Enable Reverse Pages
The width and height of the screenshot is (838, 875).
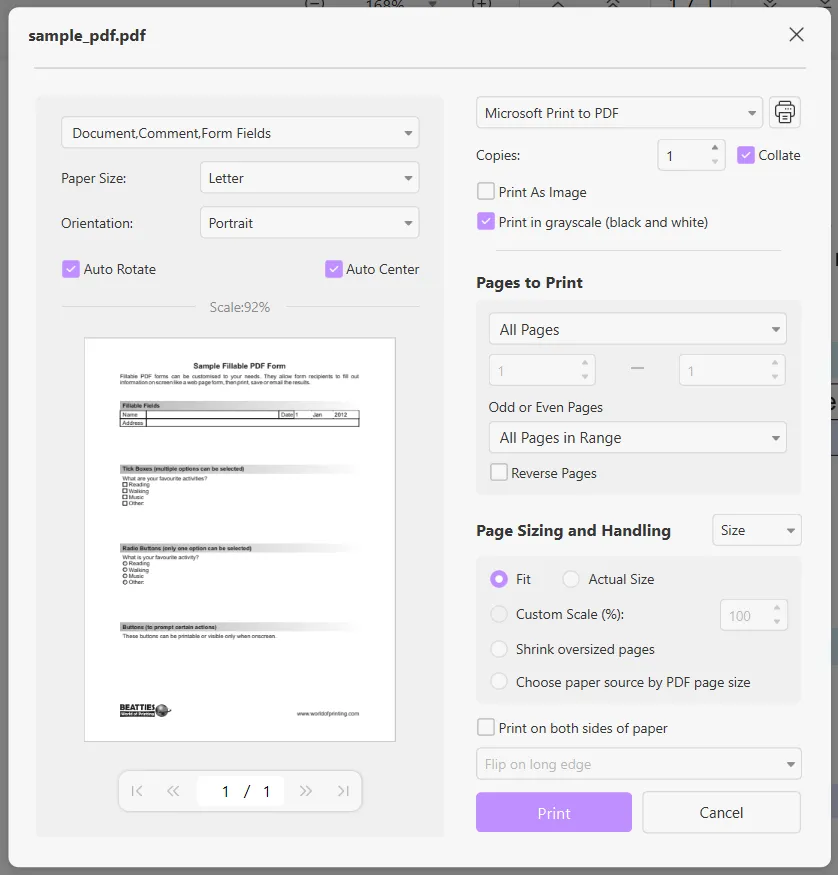point(498,472)
